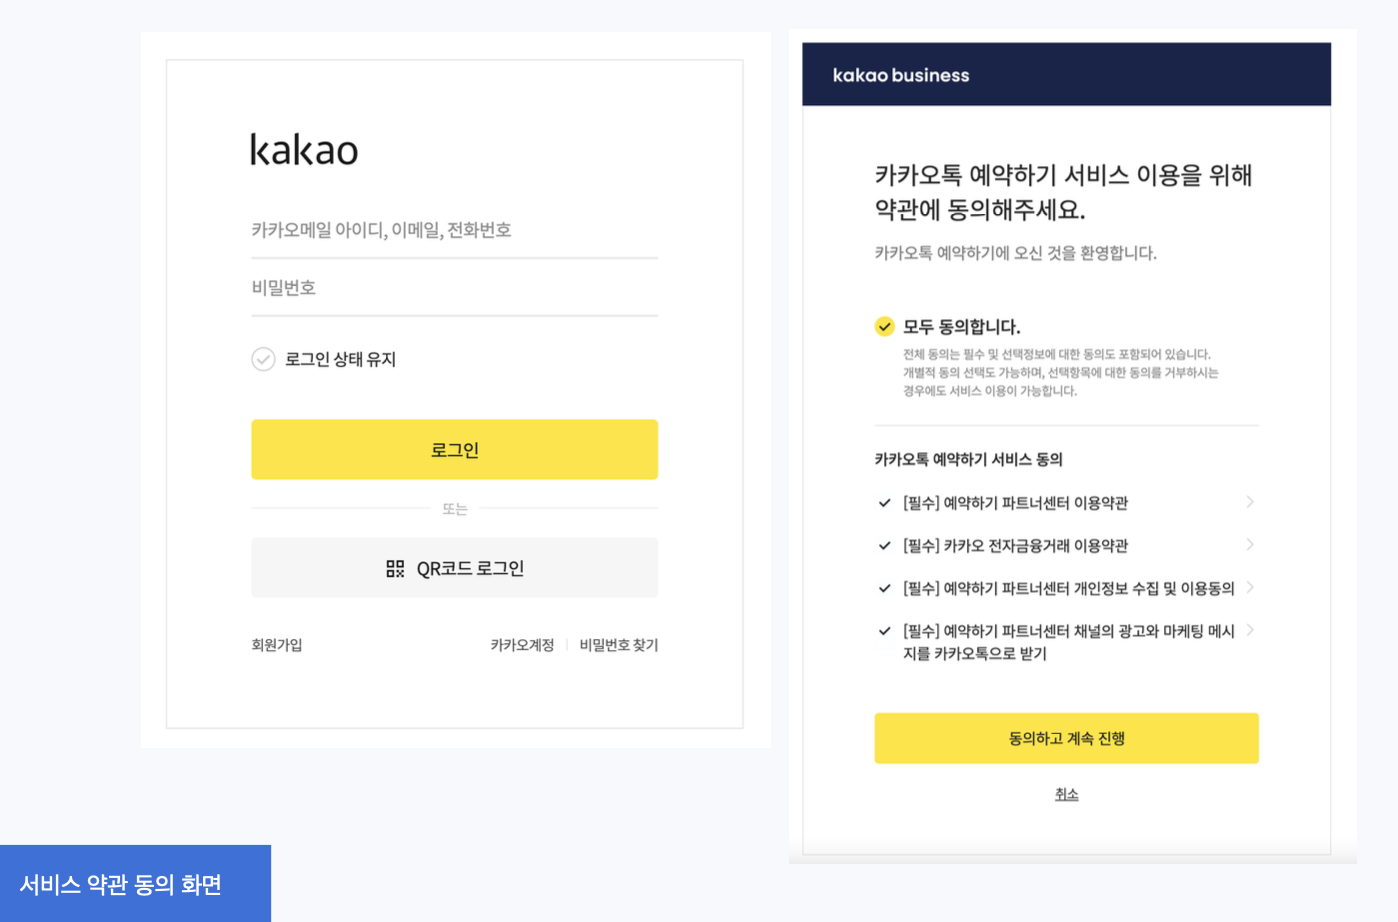
Task: Expand 개인정보 수집 및 이용동의 details arrow
Action: pos(1250,588)
